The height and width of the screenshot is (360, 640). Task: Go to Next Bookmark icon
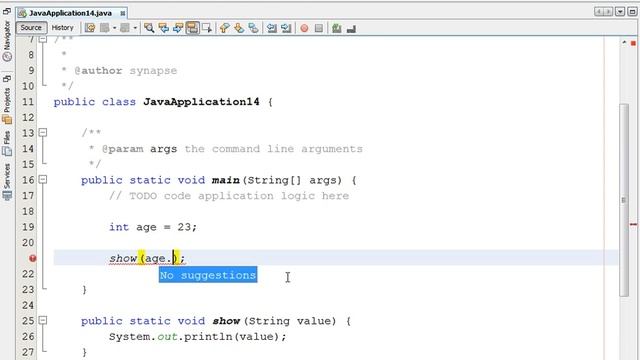pyautogui.click(x=239, y=28)
